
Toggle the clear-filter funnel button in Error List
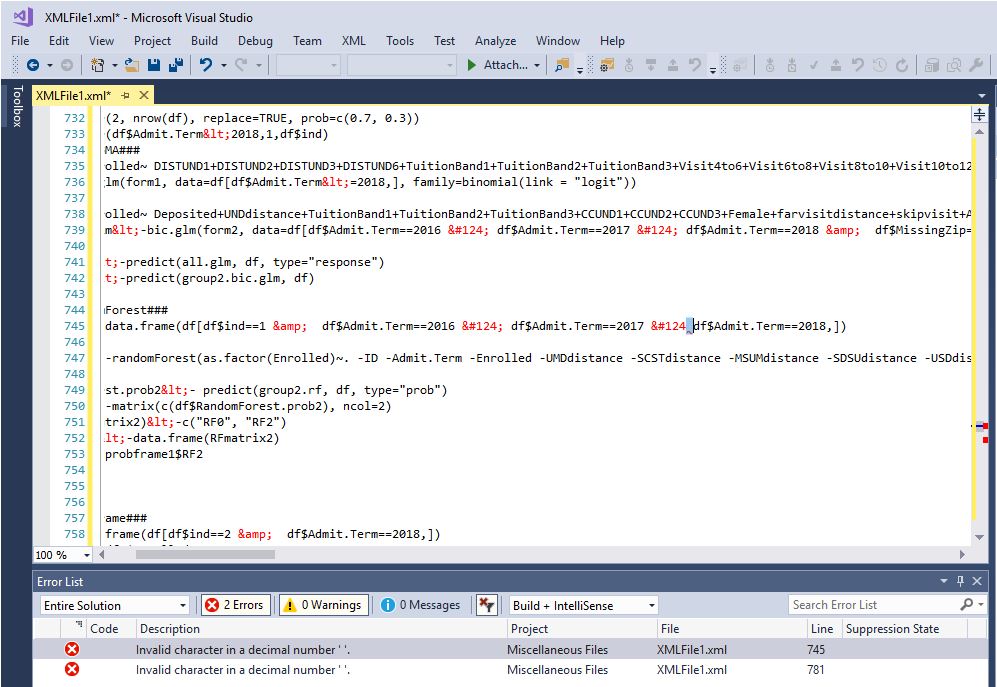pos(486,605)
